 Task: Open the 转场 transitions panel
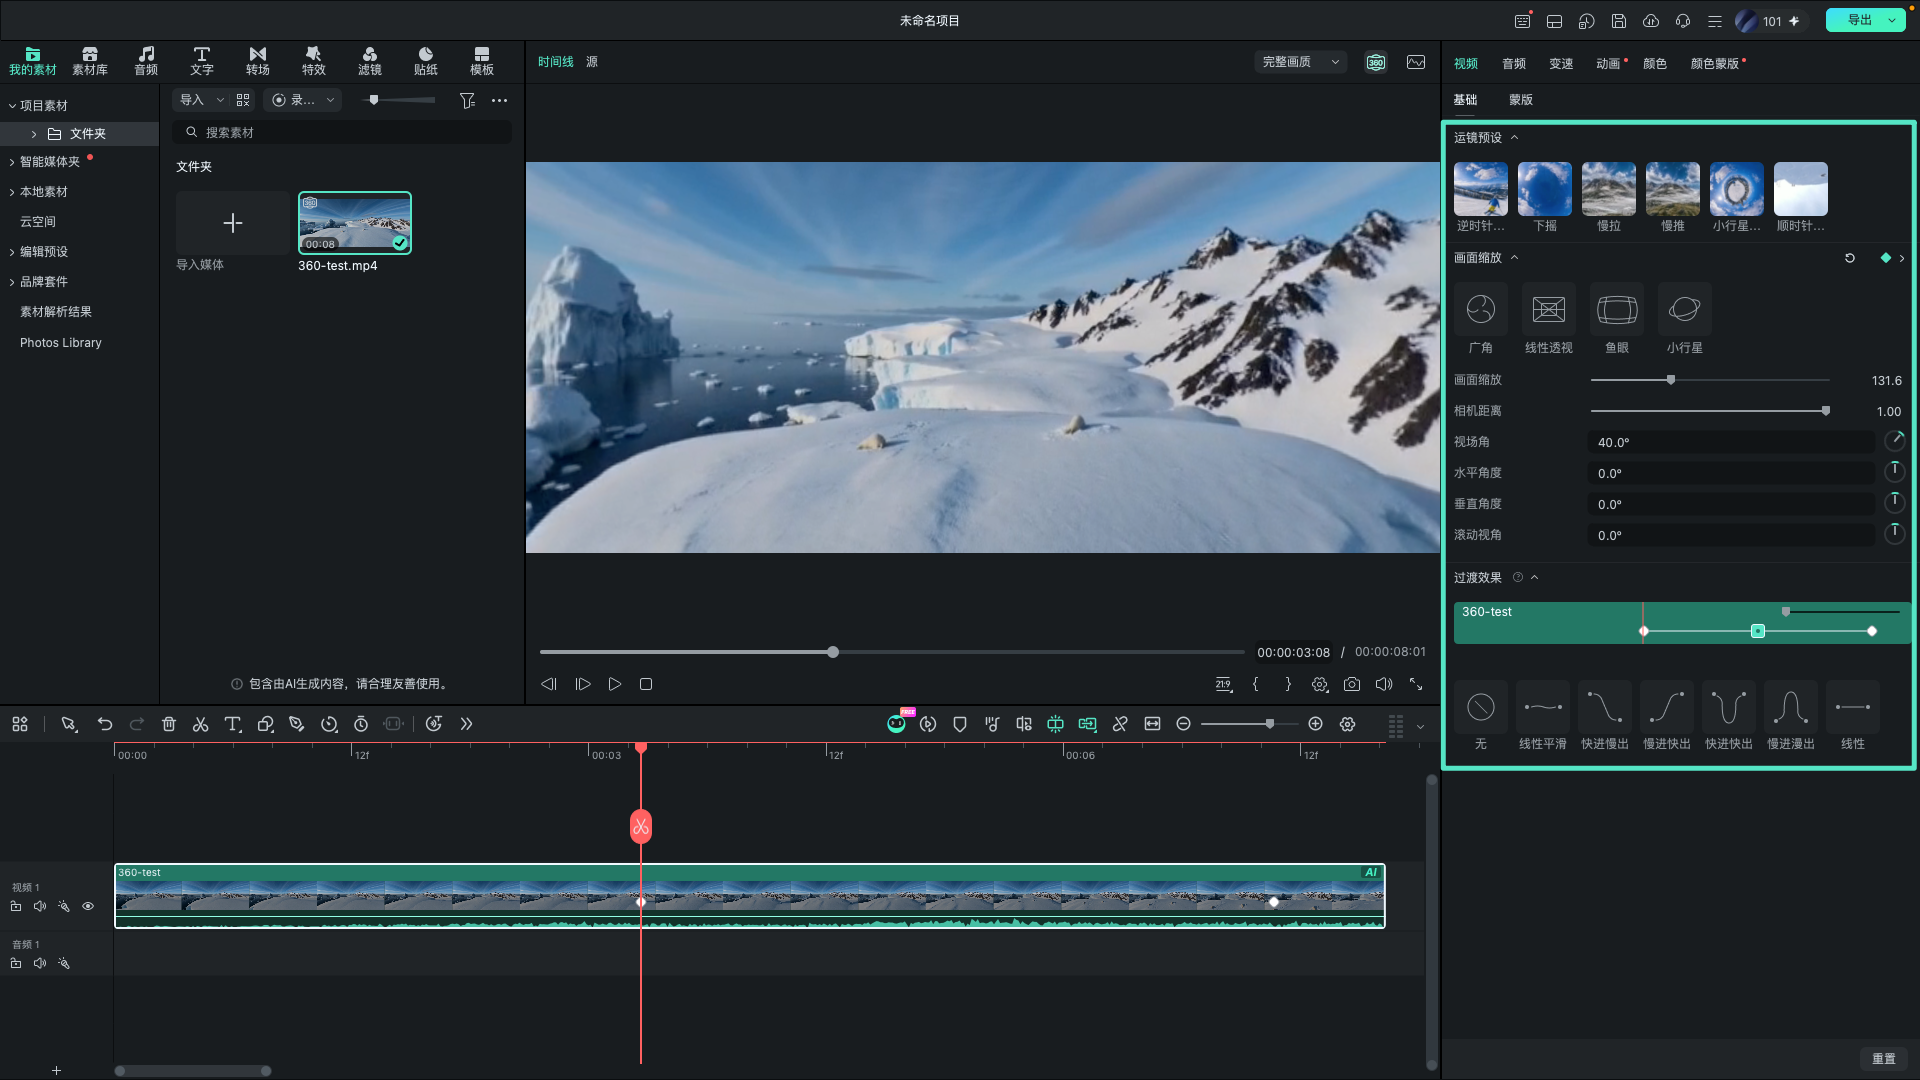click(258, 61)
